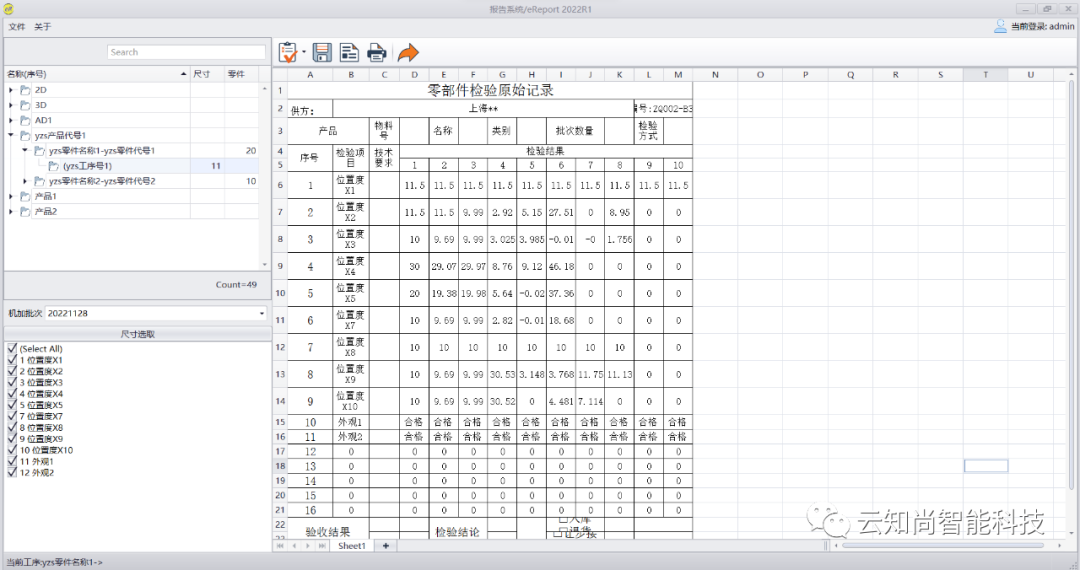Collapse the yzs产品代号1 tree node
Image resolution: width=1080 pixels, height=570 pixels.
coord(11,135)
